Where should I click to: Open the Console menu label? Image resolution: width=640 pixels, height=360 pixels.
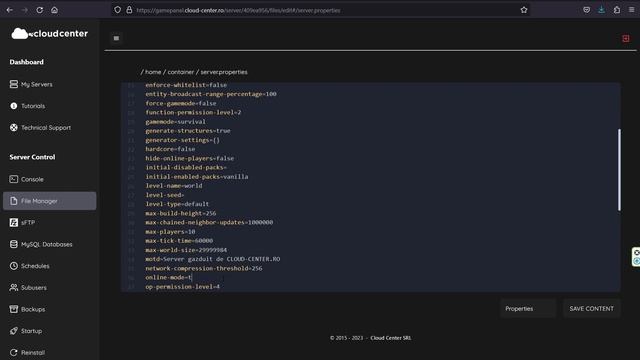[x=32, y=179]
